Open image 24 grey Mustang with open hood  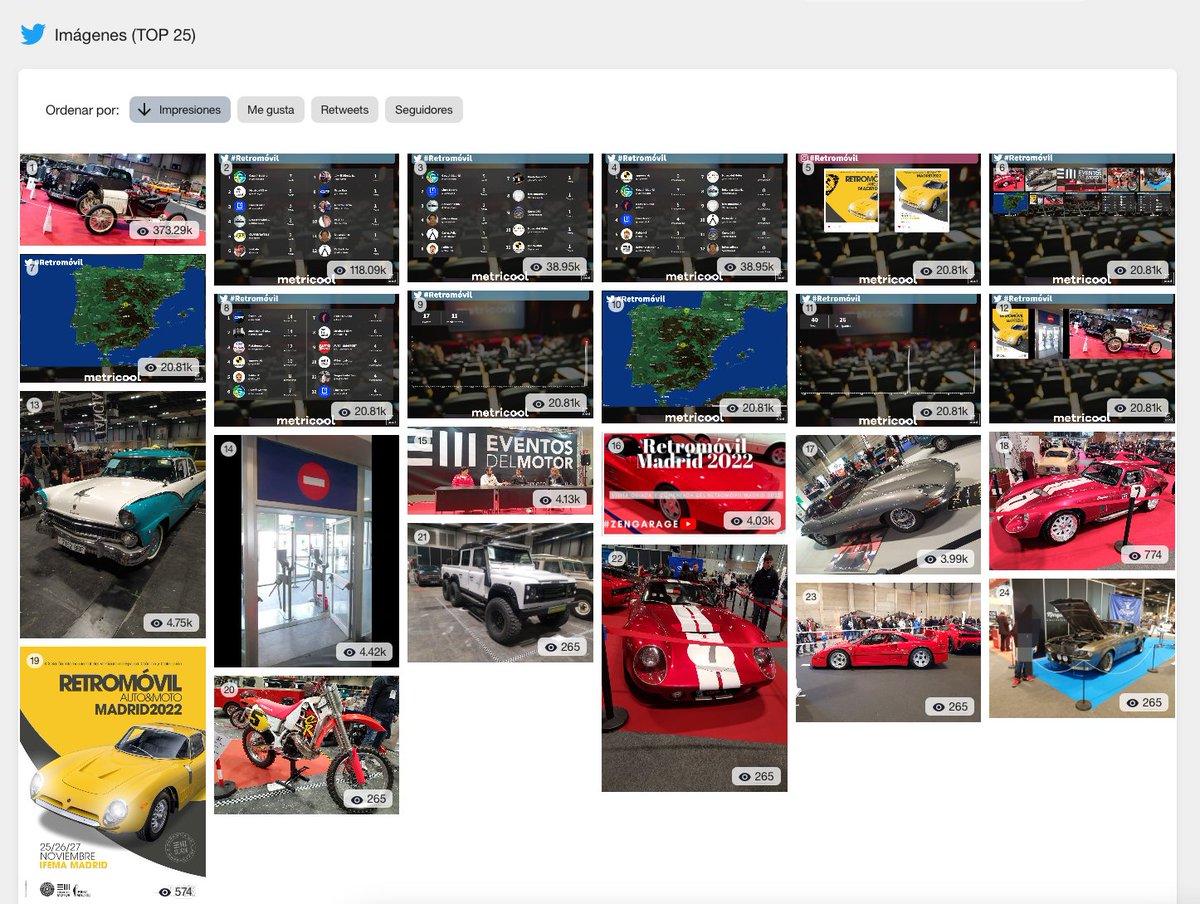(x=1082, y=648)
